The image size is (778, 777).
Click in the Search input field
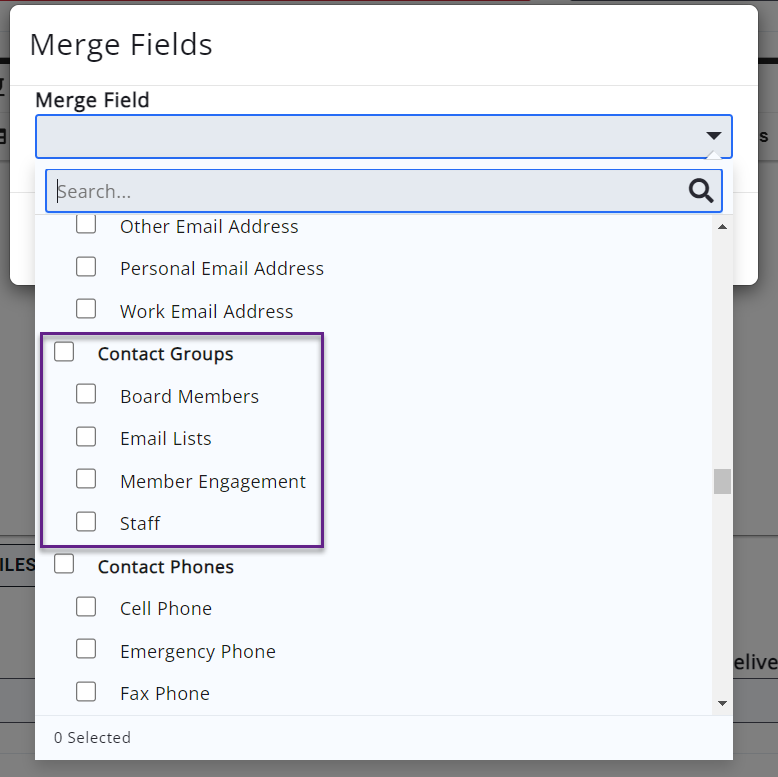click(365, 191)
